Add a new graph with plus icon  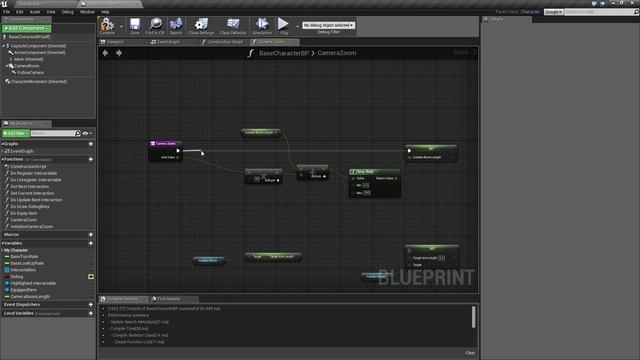coord(91,144)
